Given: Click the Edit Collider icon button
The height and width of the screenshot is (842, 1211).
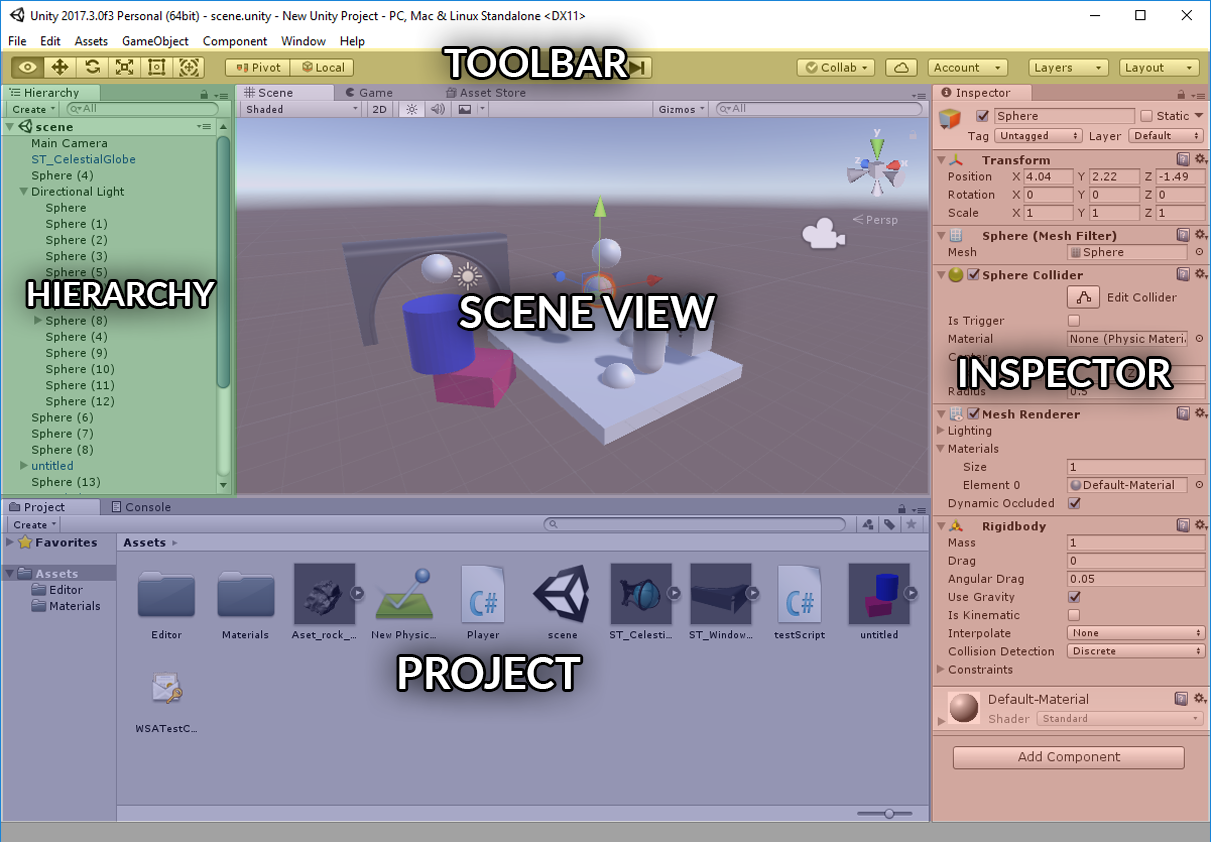Looking at the screenshot, I should [1083, 297].
